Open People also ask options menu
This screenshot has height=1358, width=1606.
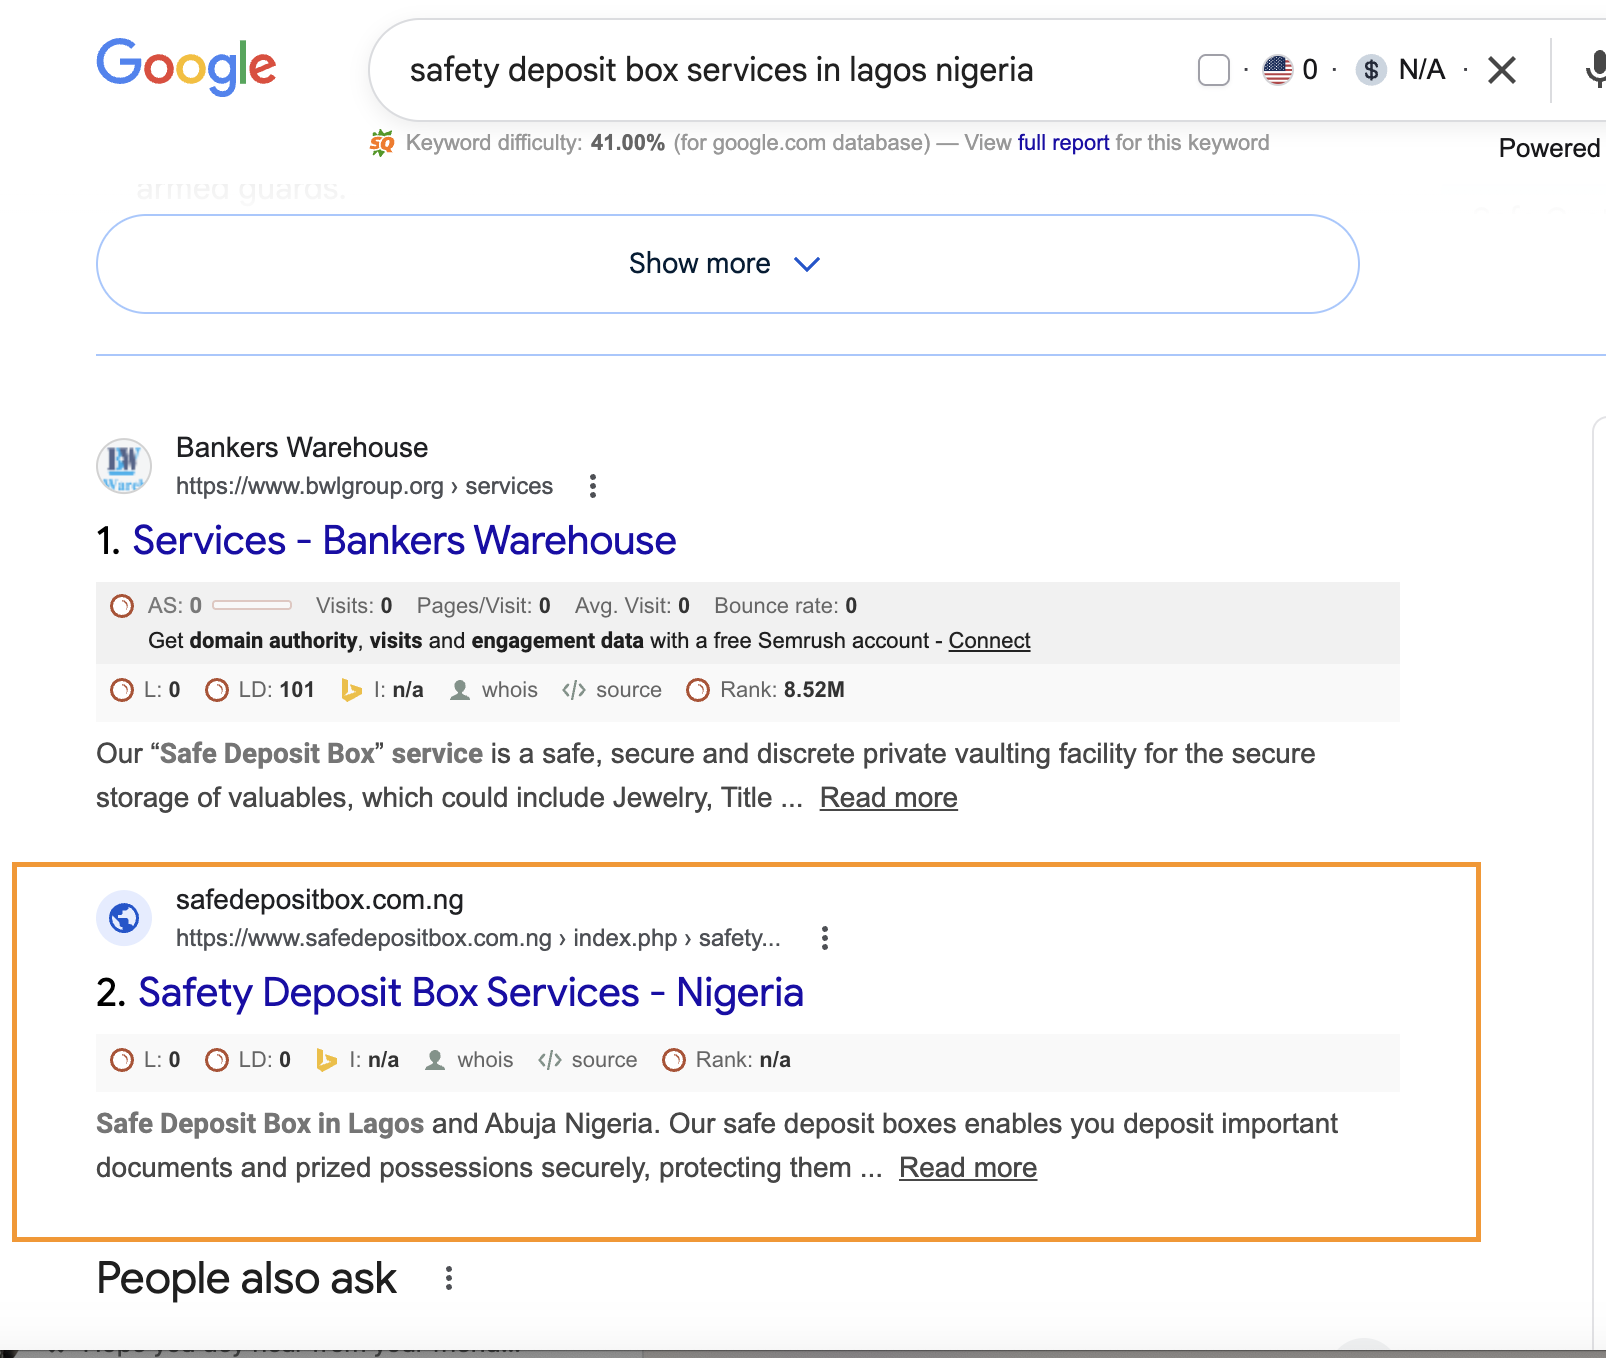click(x=449, y=1278)
